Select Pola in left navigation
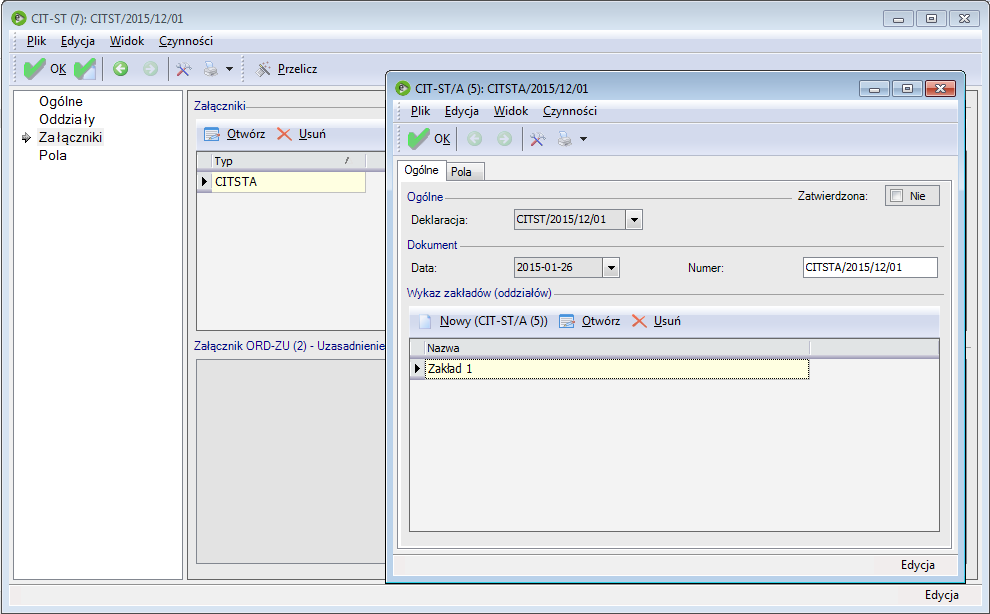This screenshot has width=990, height=614. coord(52,155)
